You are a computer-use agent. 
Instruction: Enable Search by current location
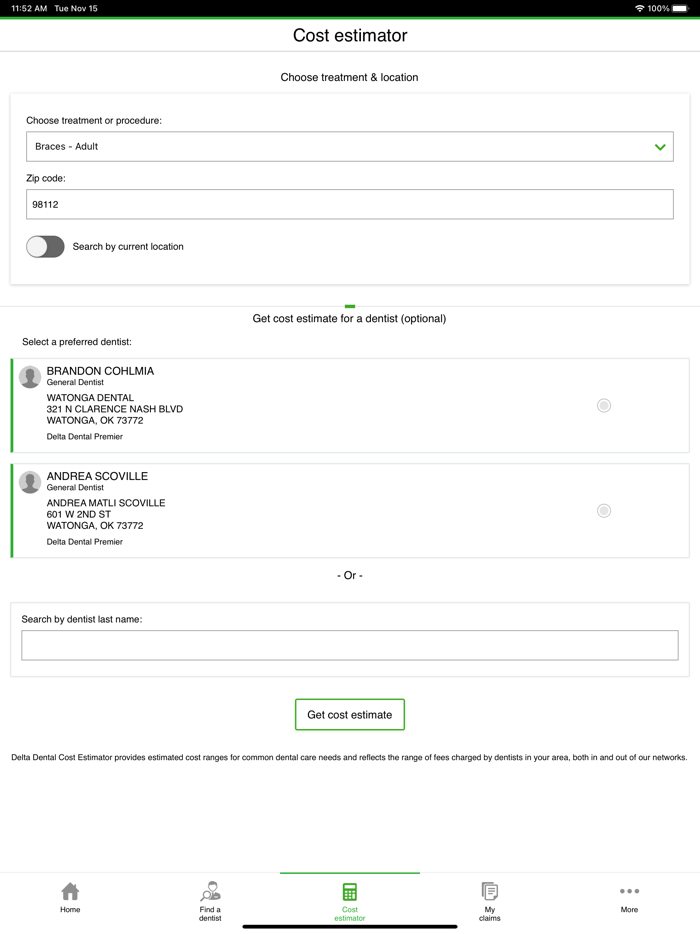(45, 246)
